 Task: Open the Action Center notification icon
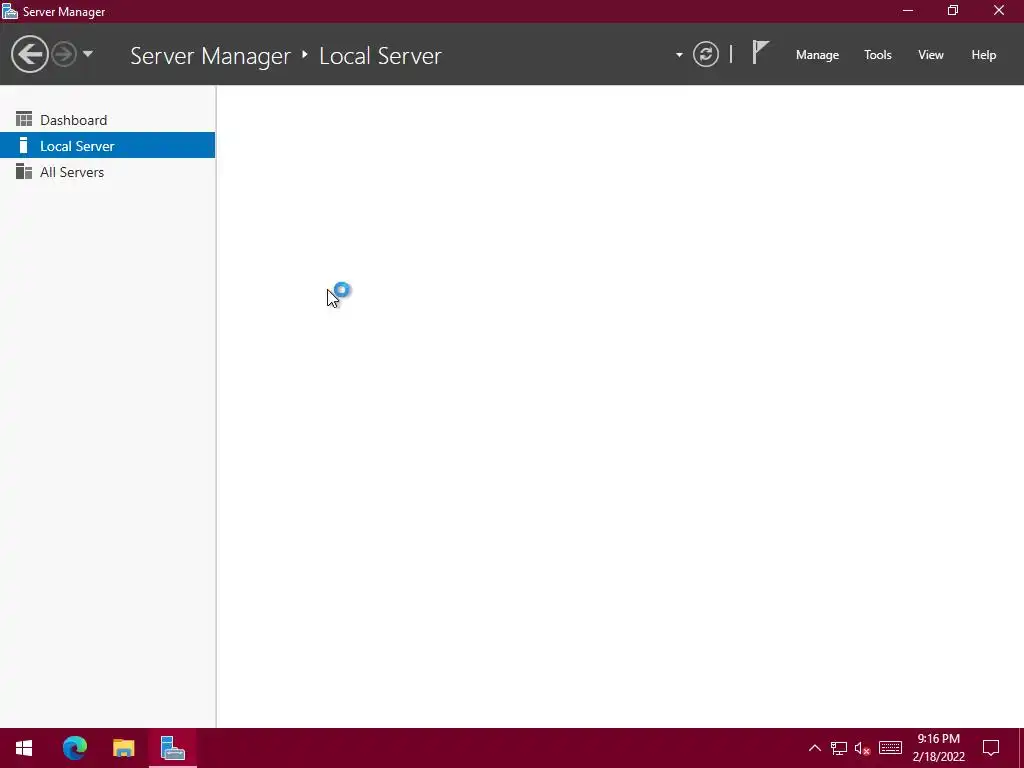tap(991, 748)
